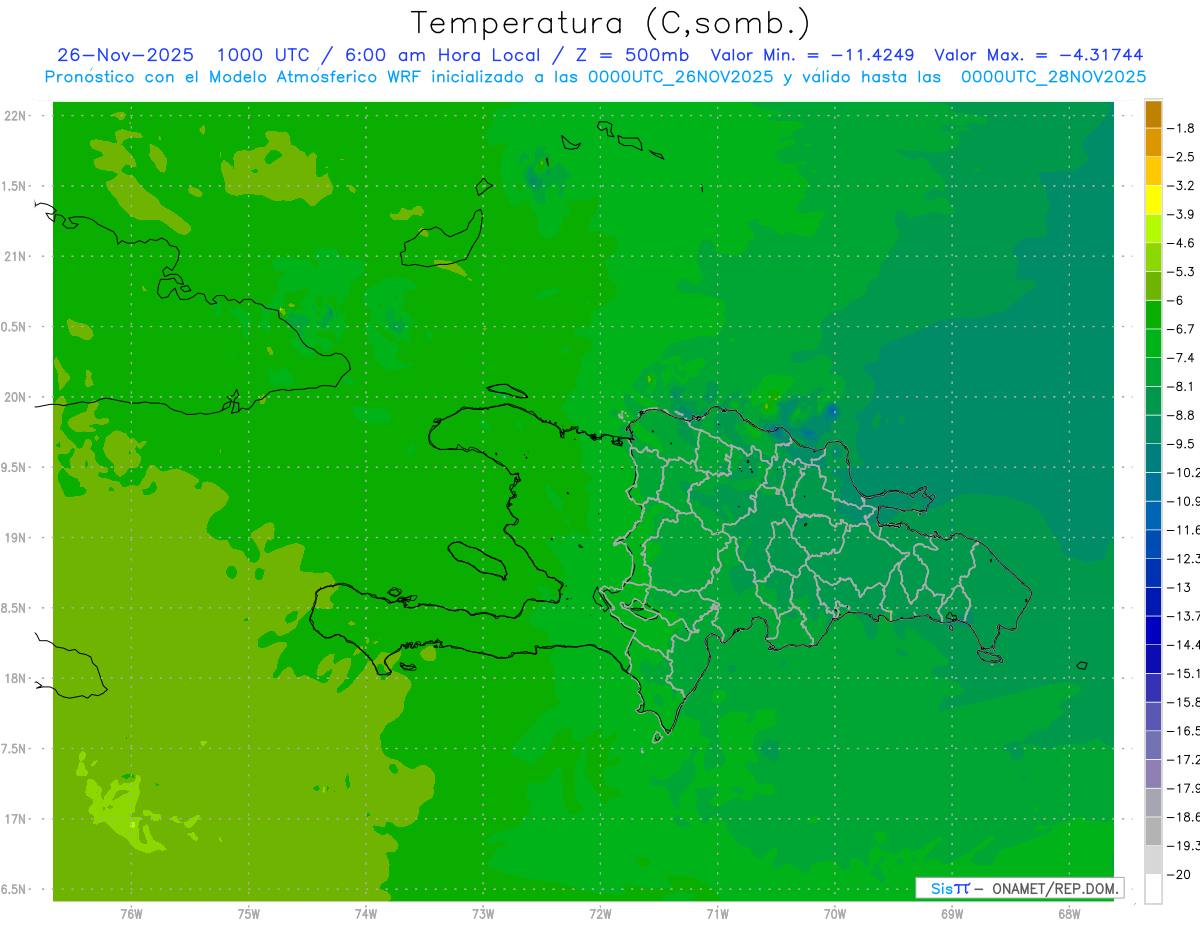The width and height of the screenshot is (1200, 927).
Task: Click the "68W" longitude axis label
Action: (x=1069, y=914)
